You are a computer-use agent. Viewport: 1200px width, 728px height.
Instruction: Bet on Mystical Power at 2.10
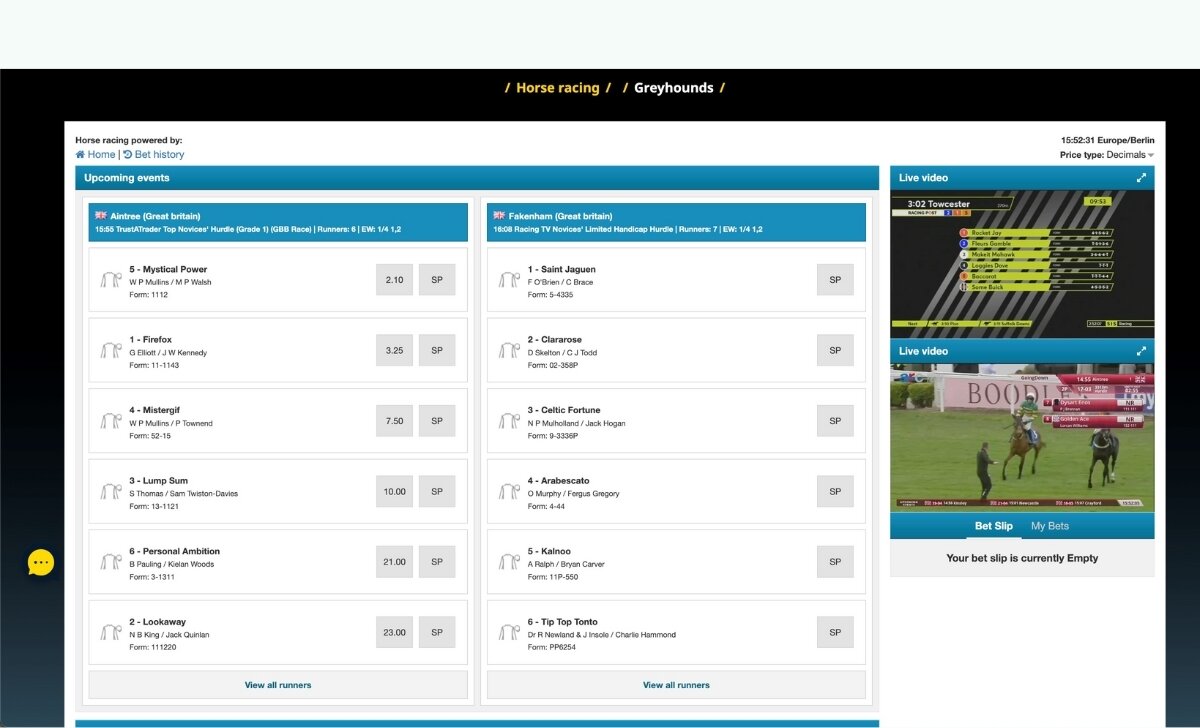coord(395,280)
